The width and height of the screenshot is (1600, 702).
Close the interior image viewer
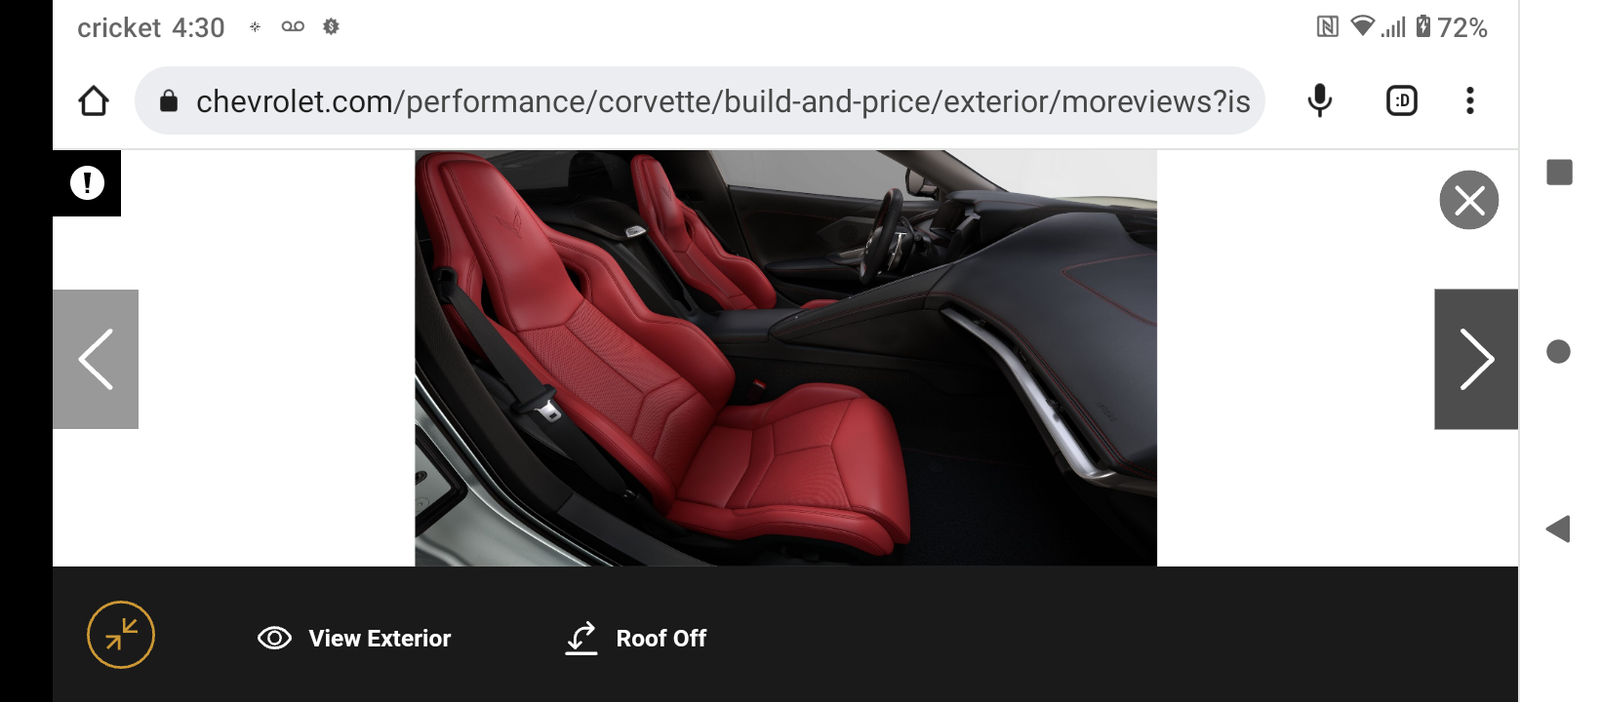1469,200
